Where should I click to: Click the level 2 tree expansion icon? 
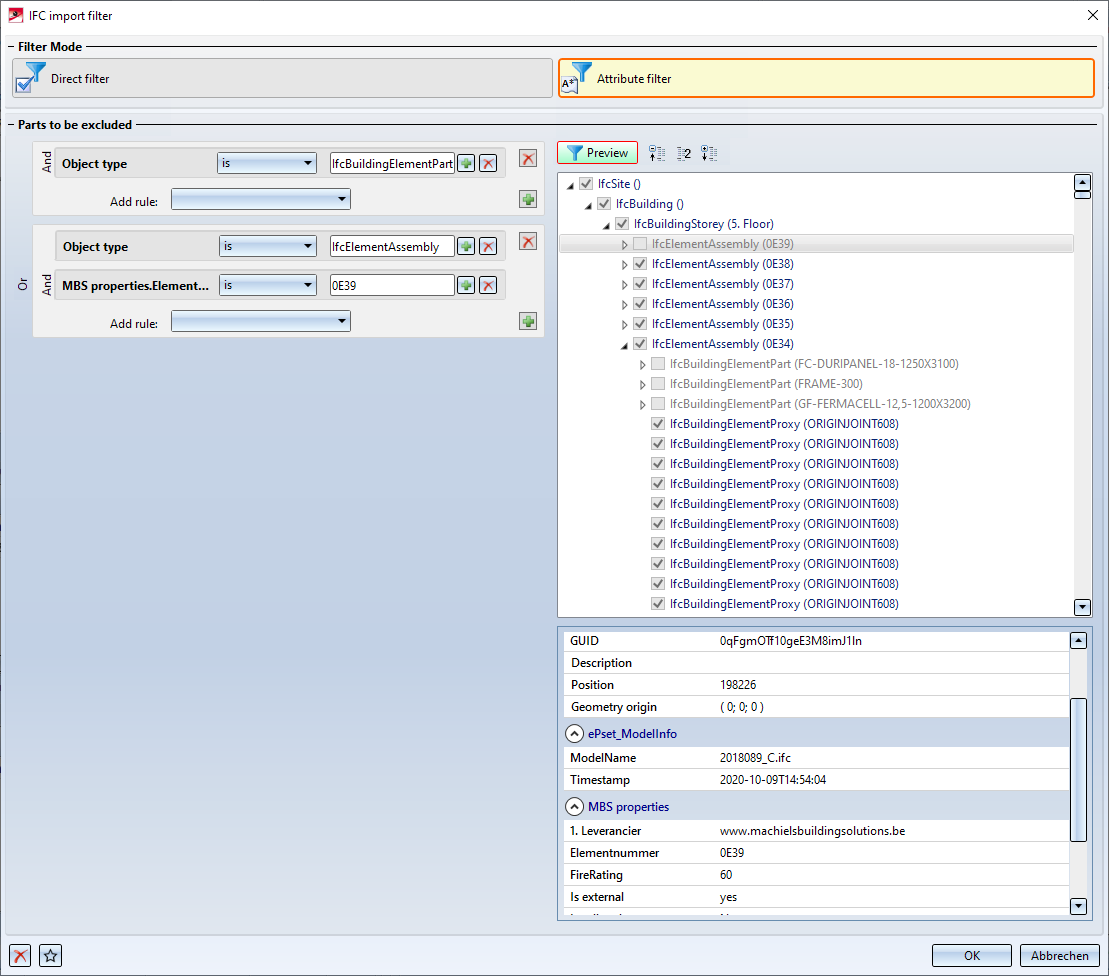pyautogui.click(x=684, y=153)
